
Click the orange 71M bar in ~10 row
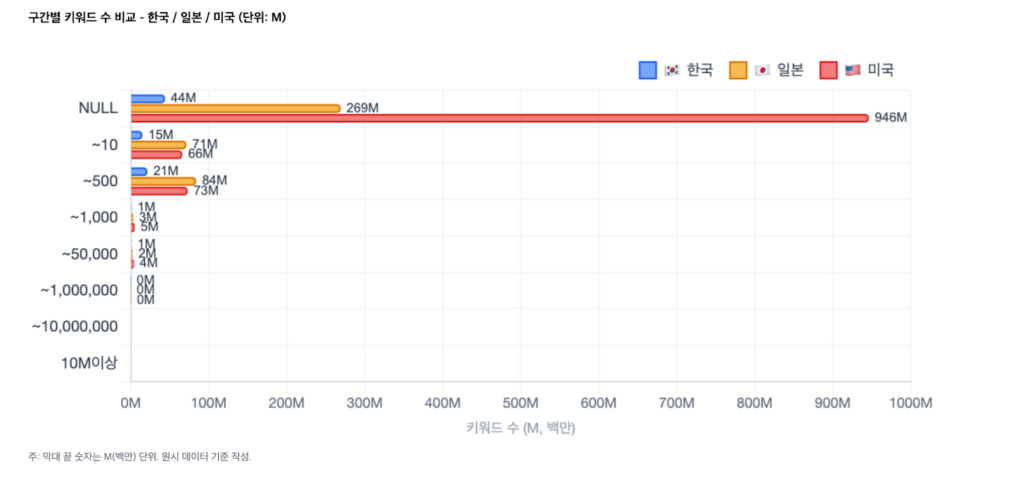point(158,145)
